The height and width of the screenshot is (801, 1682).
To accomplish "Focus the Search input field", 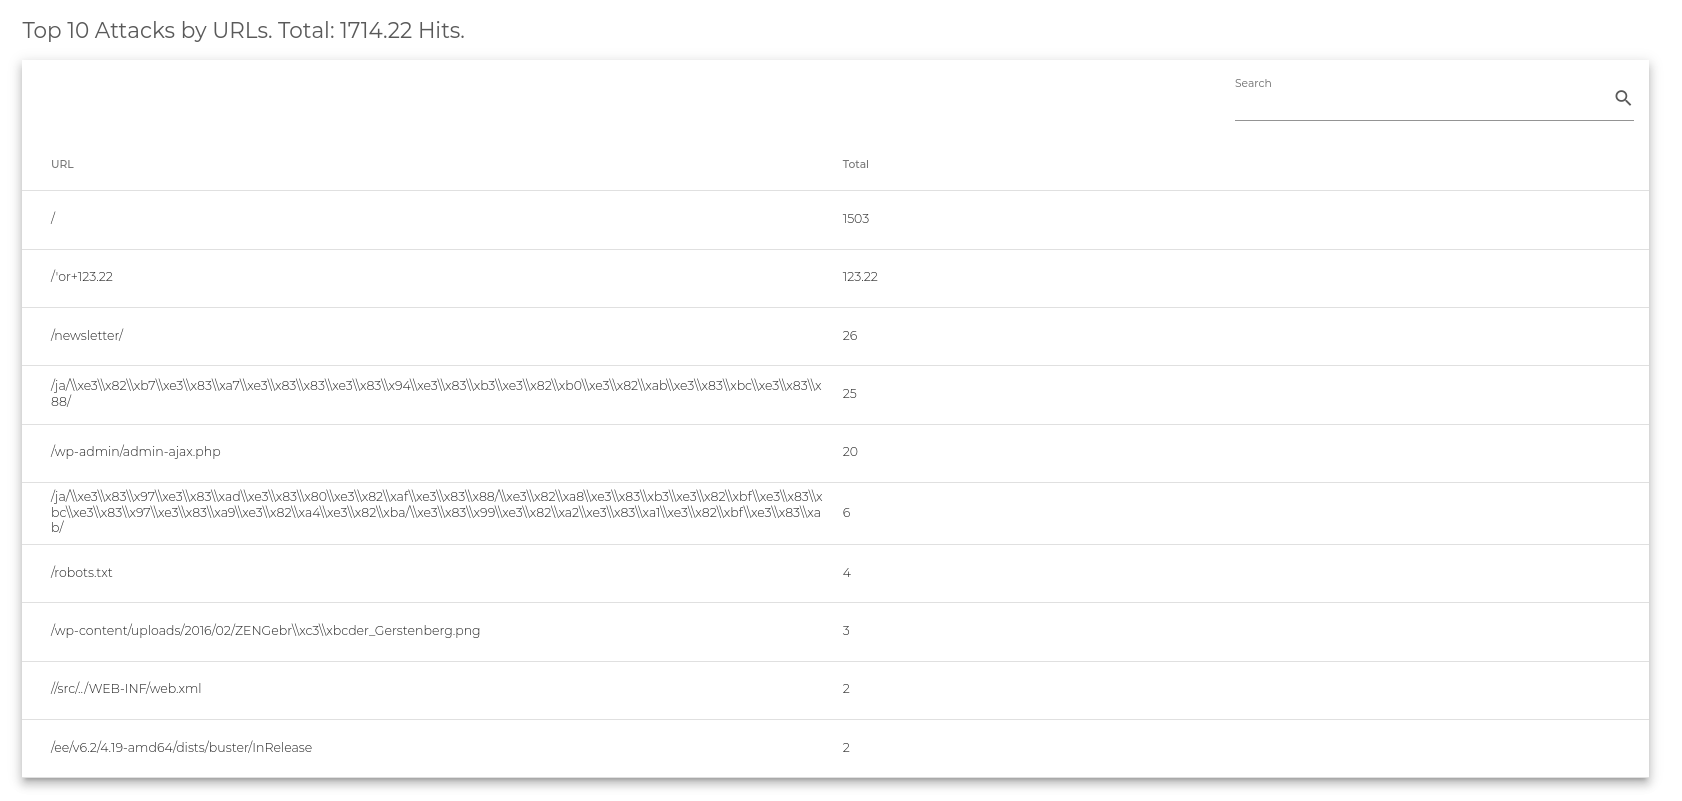I will 1422,99.
